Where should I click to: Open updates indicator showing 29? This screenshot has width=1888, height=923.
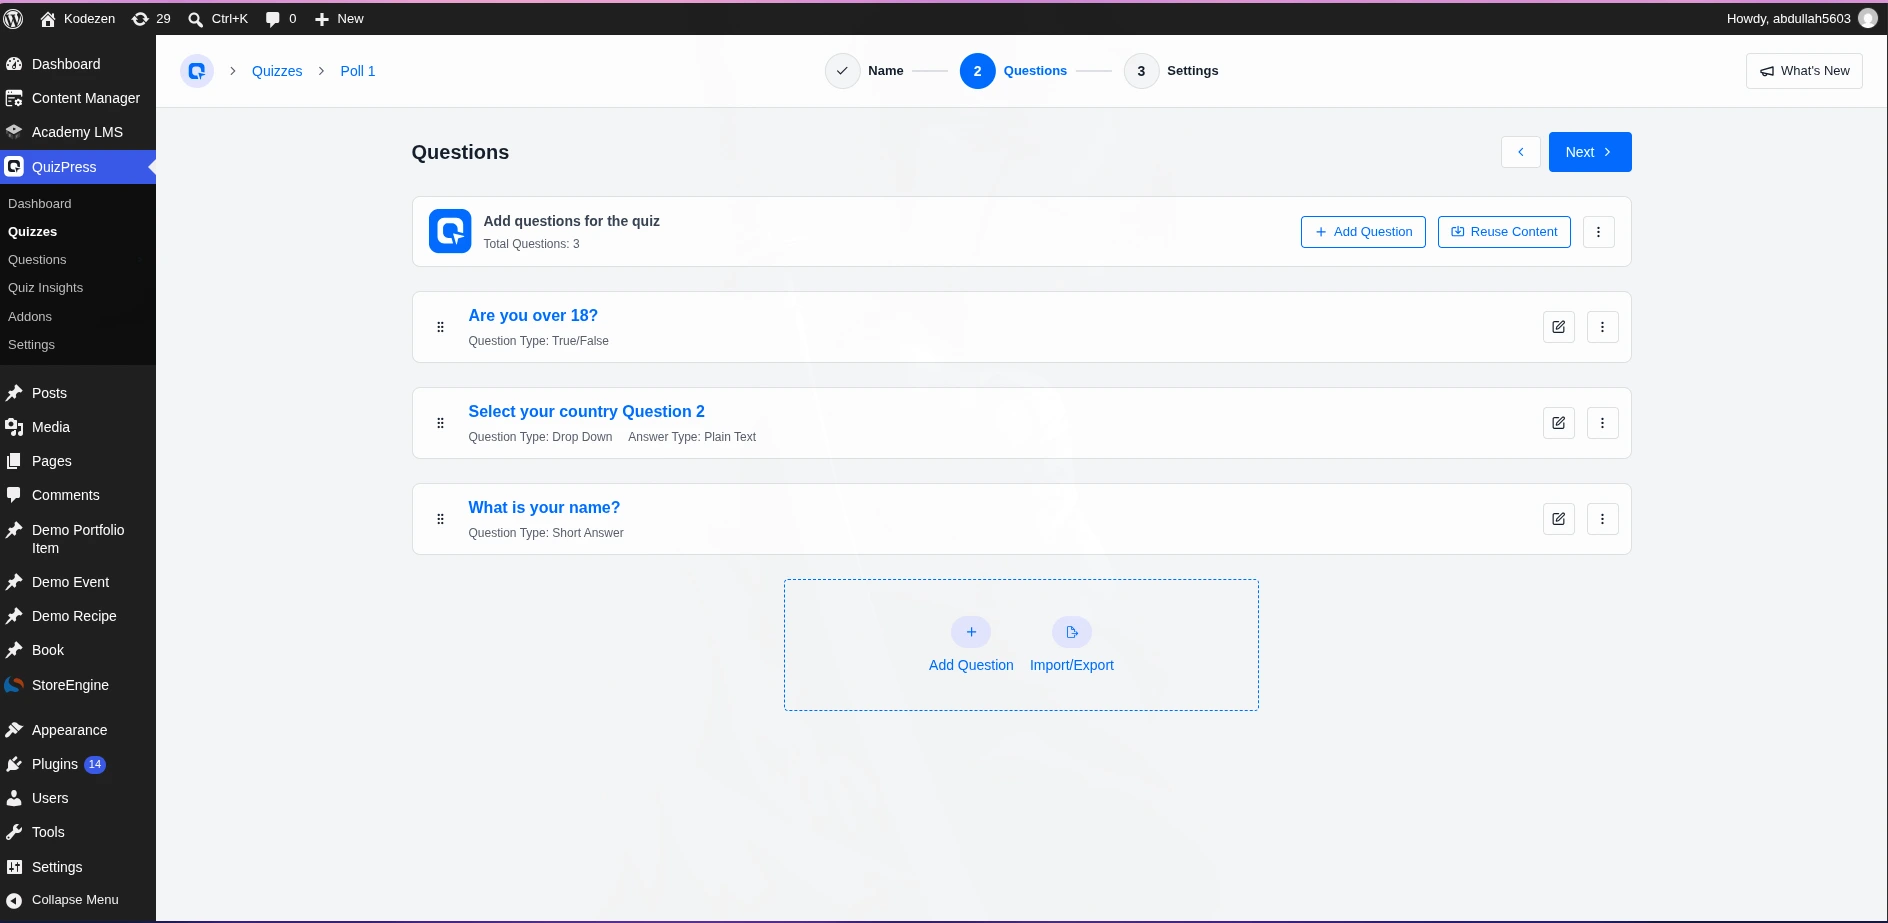[x=152, y=18]
